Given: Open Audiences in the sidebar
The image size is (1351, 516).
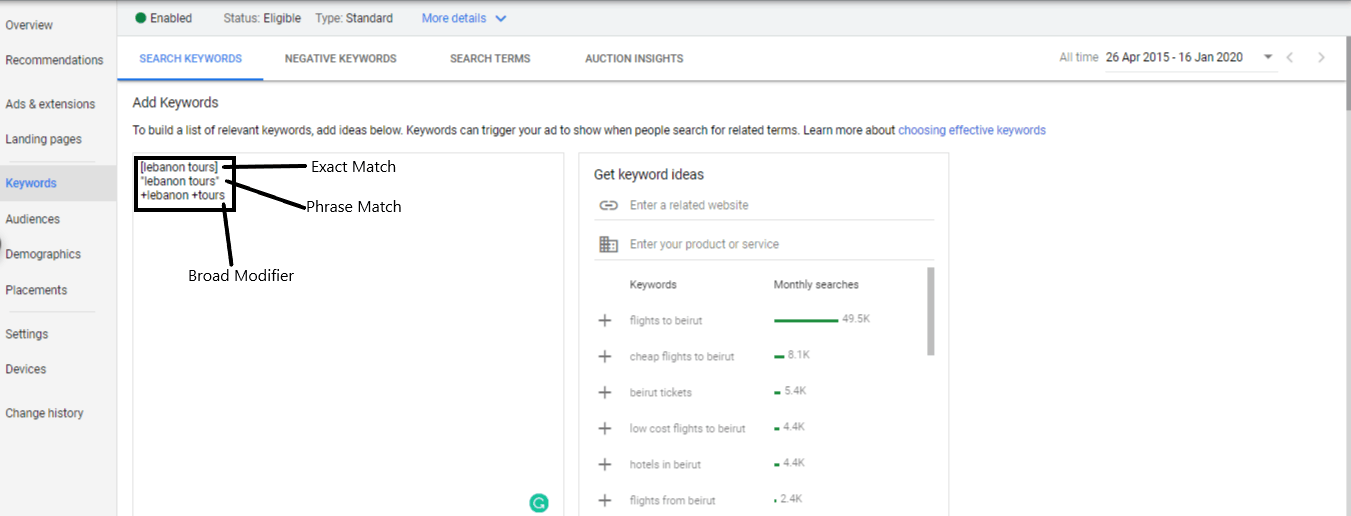Looking at the screenshot, I should click(33, 219).
